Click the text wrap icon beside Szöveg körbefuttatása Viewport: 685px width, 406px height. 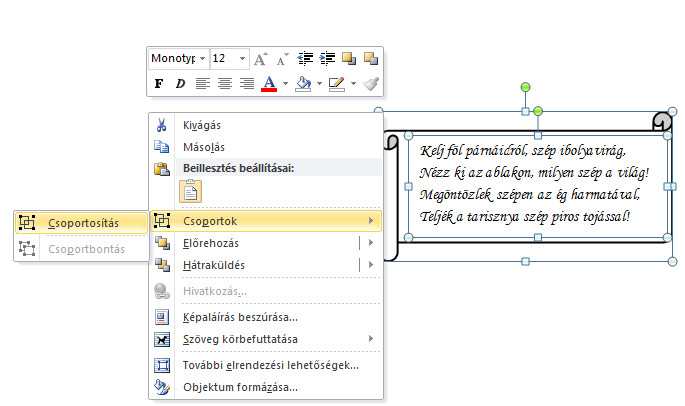pos(162,339)
